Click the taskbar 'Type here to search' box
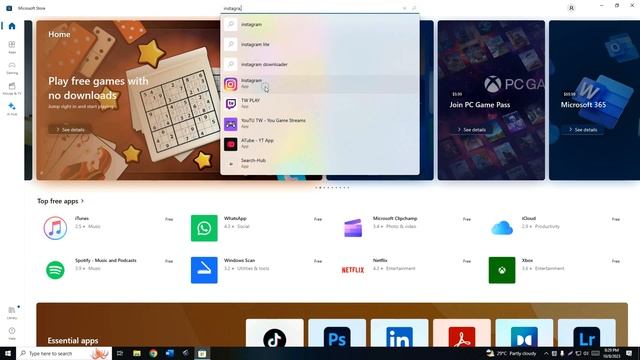The height and width of the screenshot is (360, 640). tap(64, 353)
